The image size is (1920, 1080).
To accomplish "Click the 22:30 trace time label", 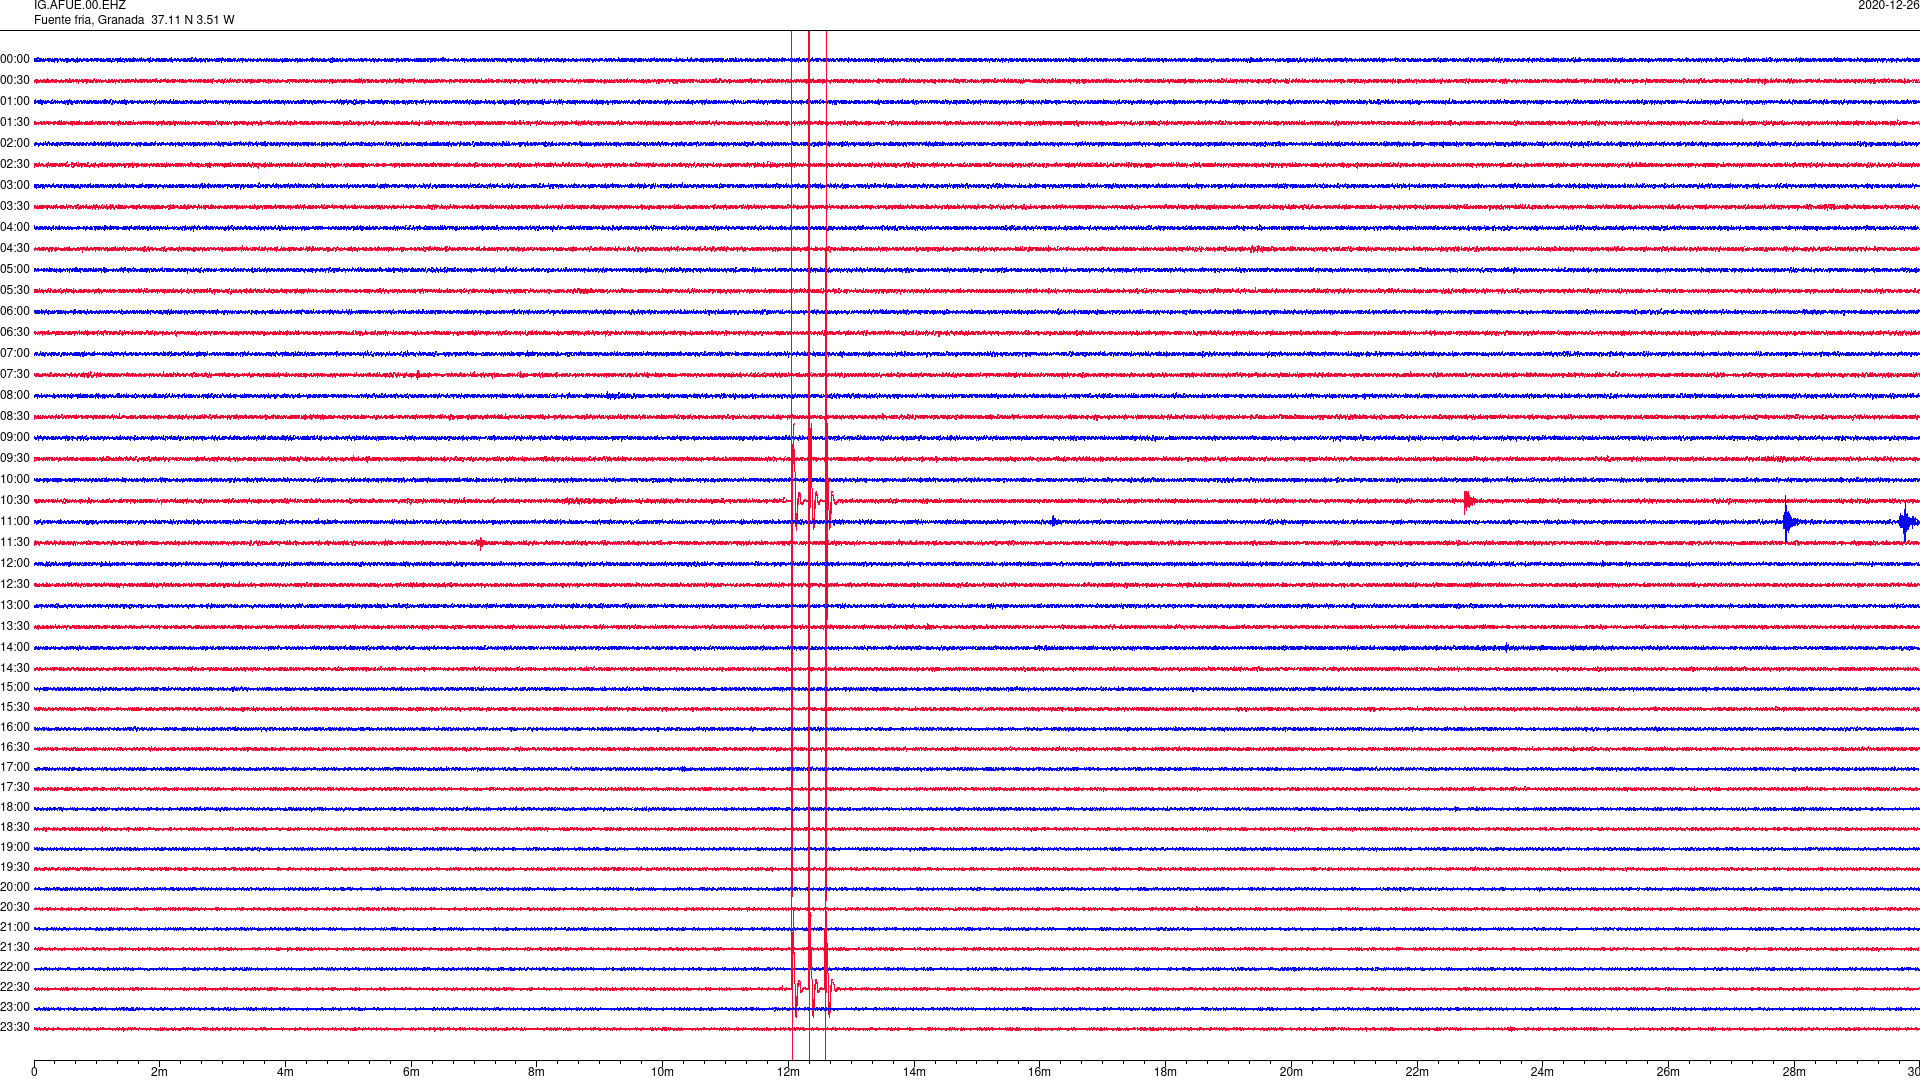I will [x=15, y=988].
